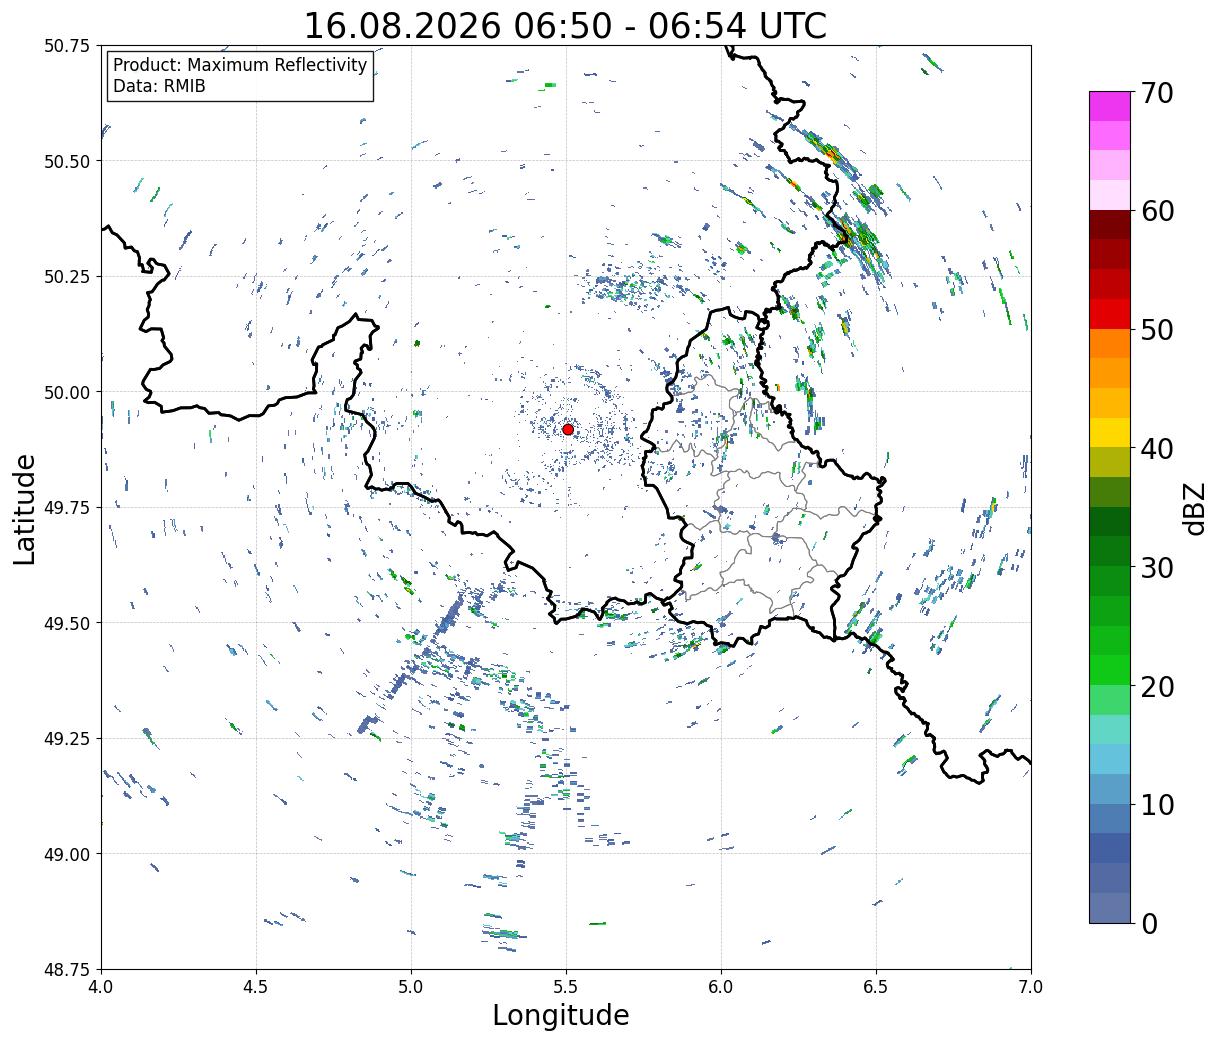The height and width of the screenshot is (1040, 1219).
Task: Click the magenta 70 dBZ color band
Action: click(x=1110, y=106)
